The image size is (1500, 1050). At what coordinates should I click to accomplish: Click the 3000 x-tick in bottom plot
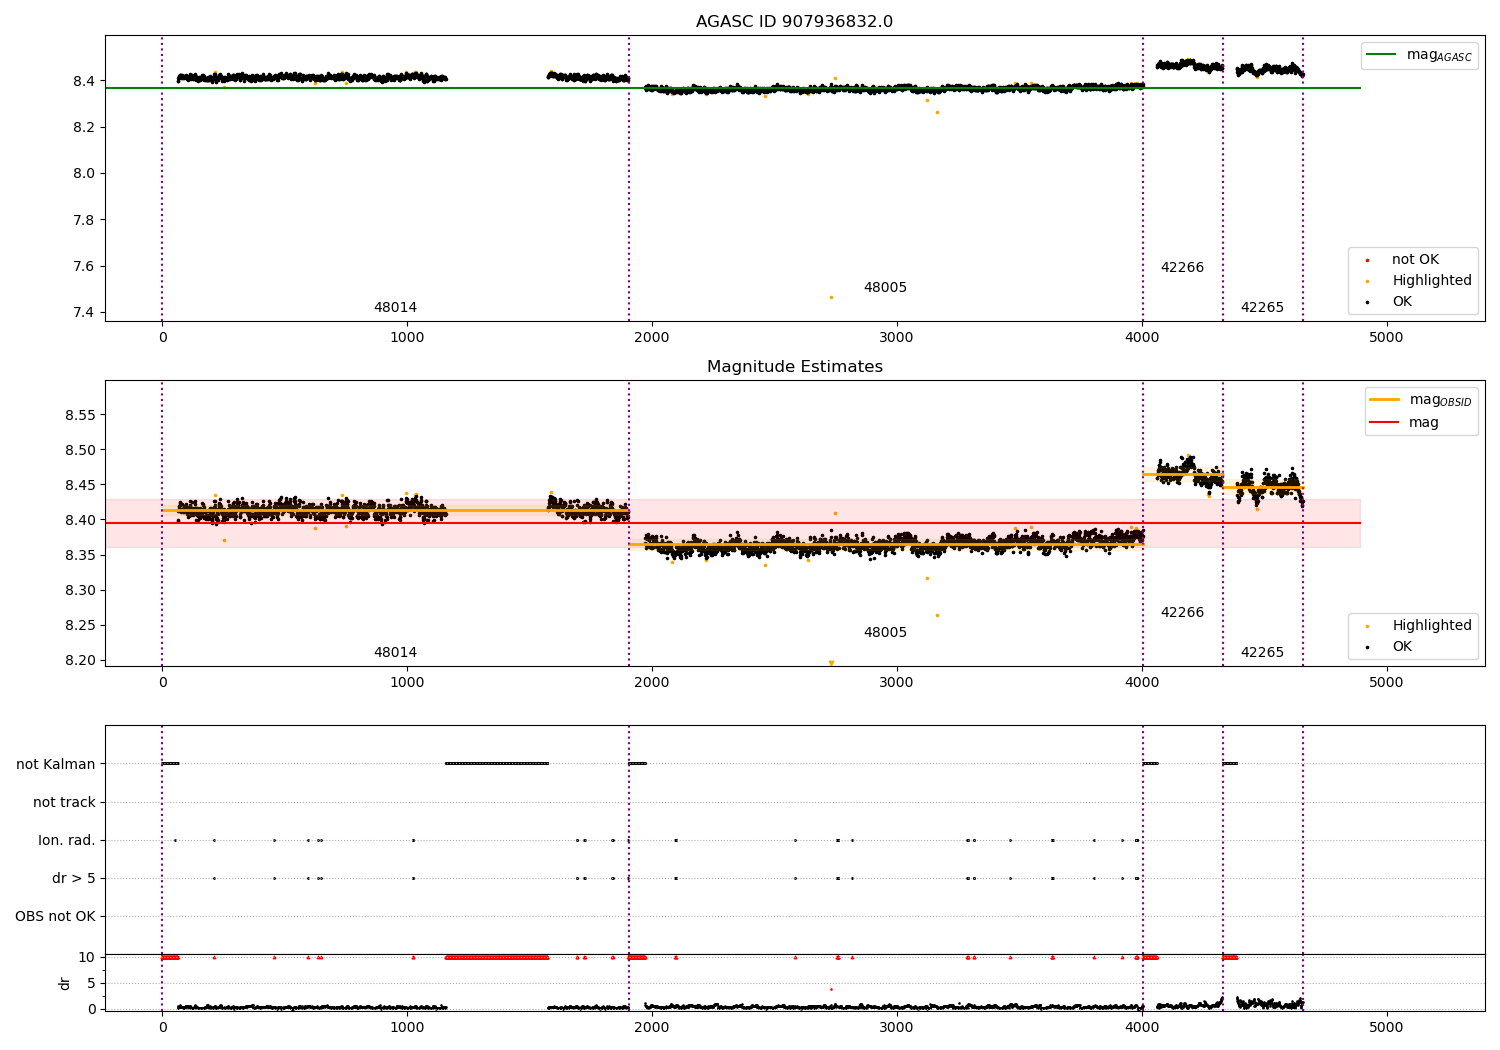897,1027
